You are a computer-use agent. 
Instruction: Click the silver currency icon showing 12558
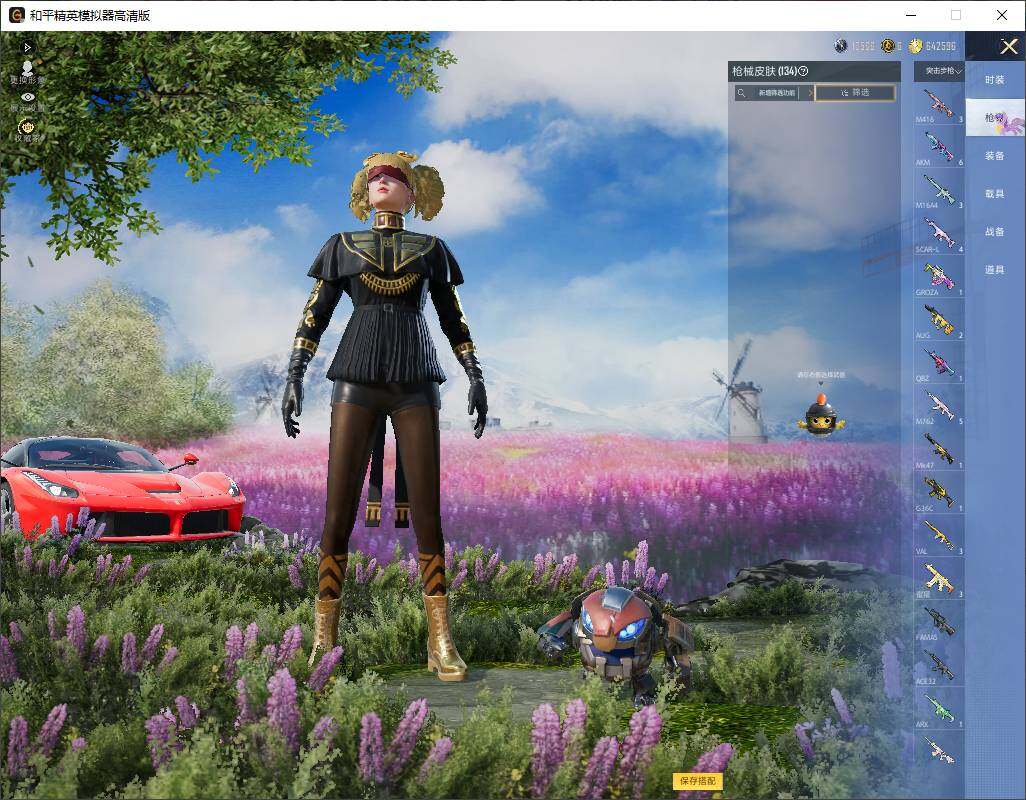pyautogui.click(x=841, y=46)
